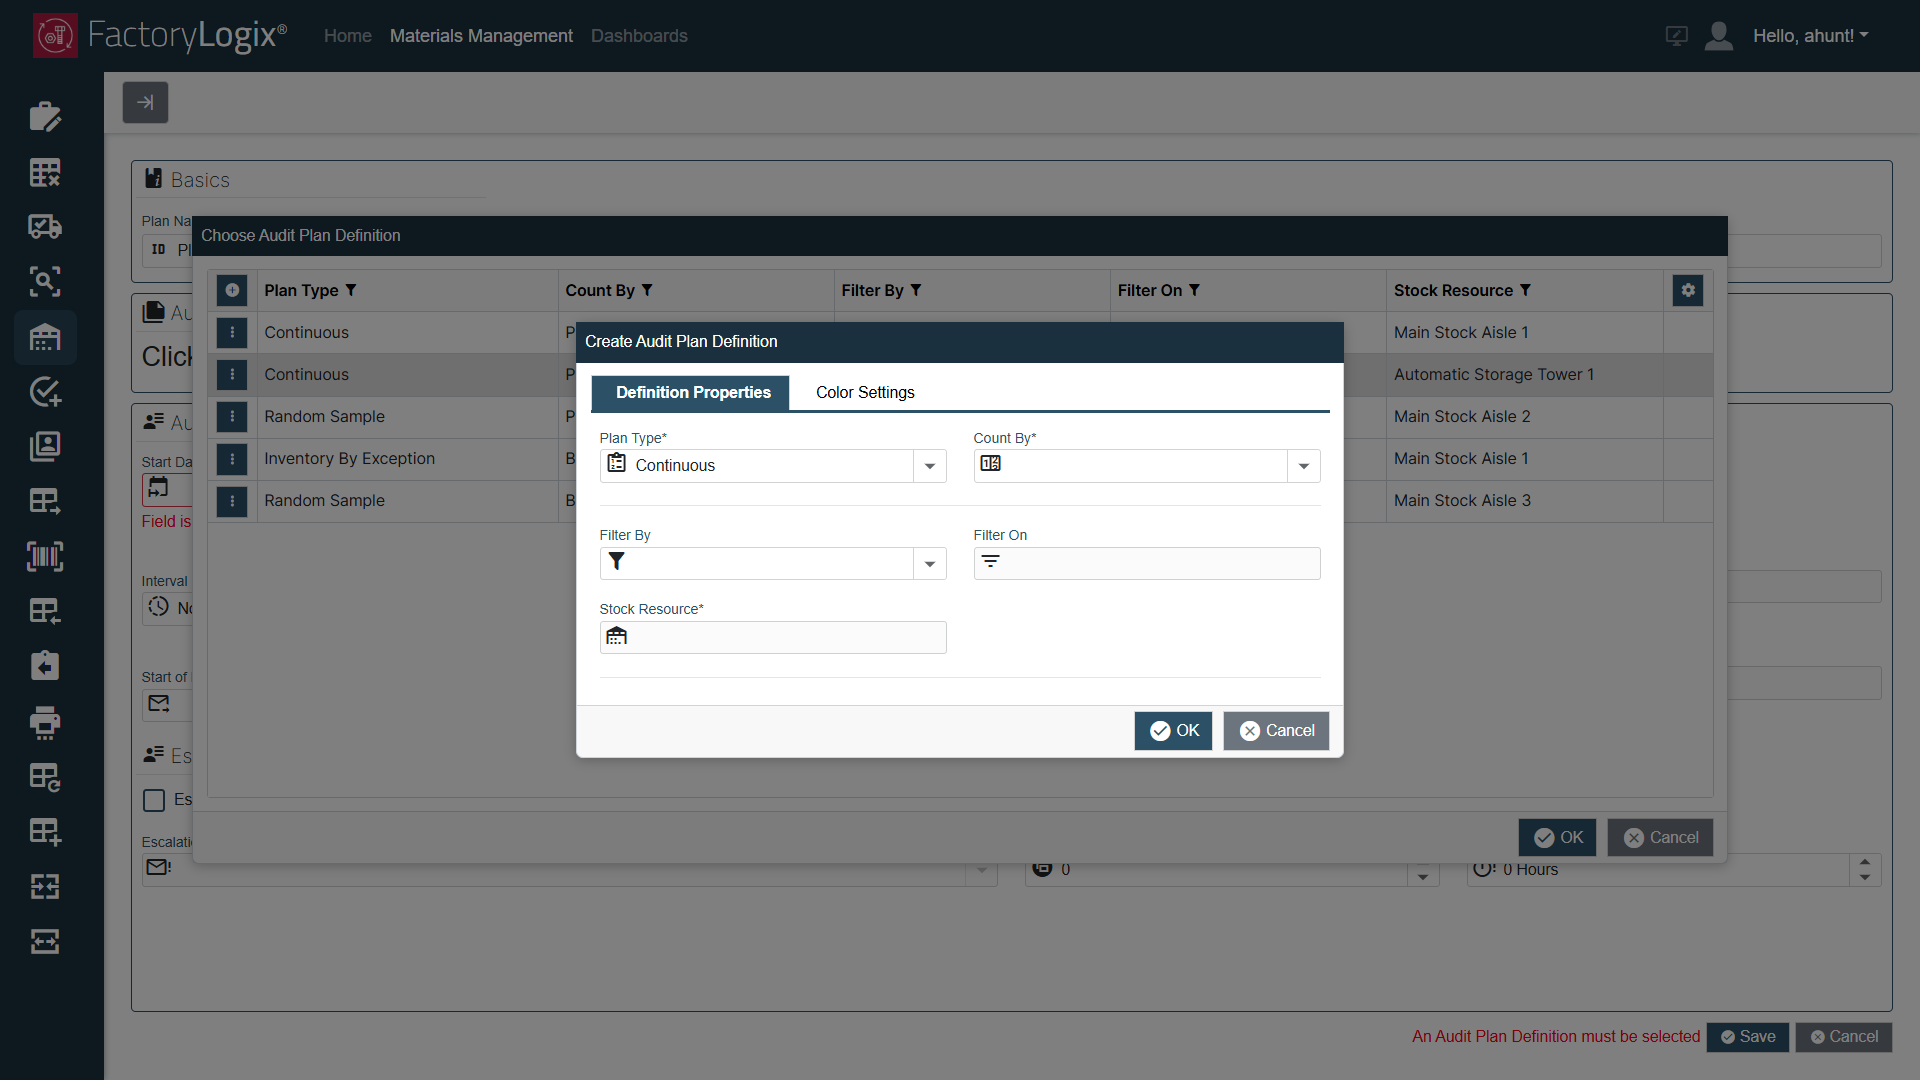Viewport: 1920px width, 1080px height.
Task: Check the Escalation checkbox on the left panel
Action: (153, 800)
